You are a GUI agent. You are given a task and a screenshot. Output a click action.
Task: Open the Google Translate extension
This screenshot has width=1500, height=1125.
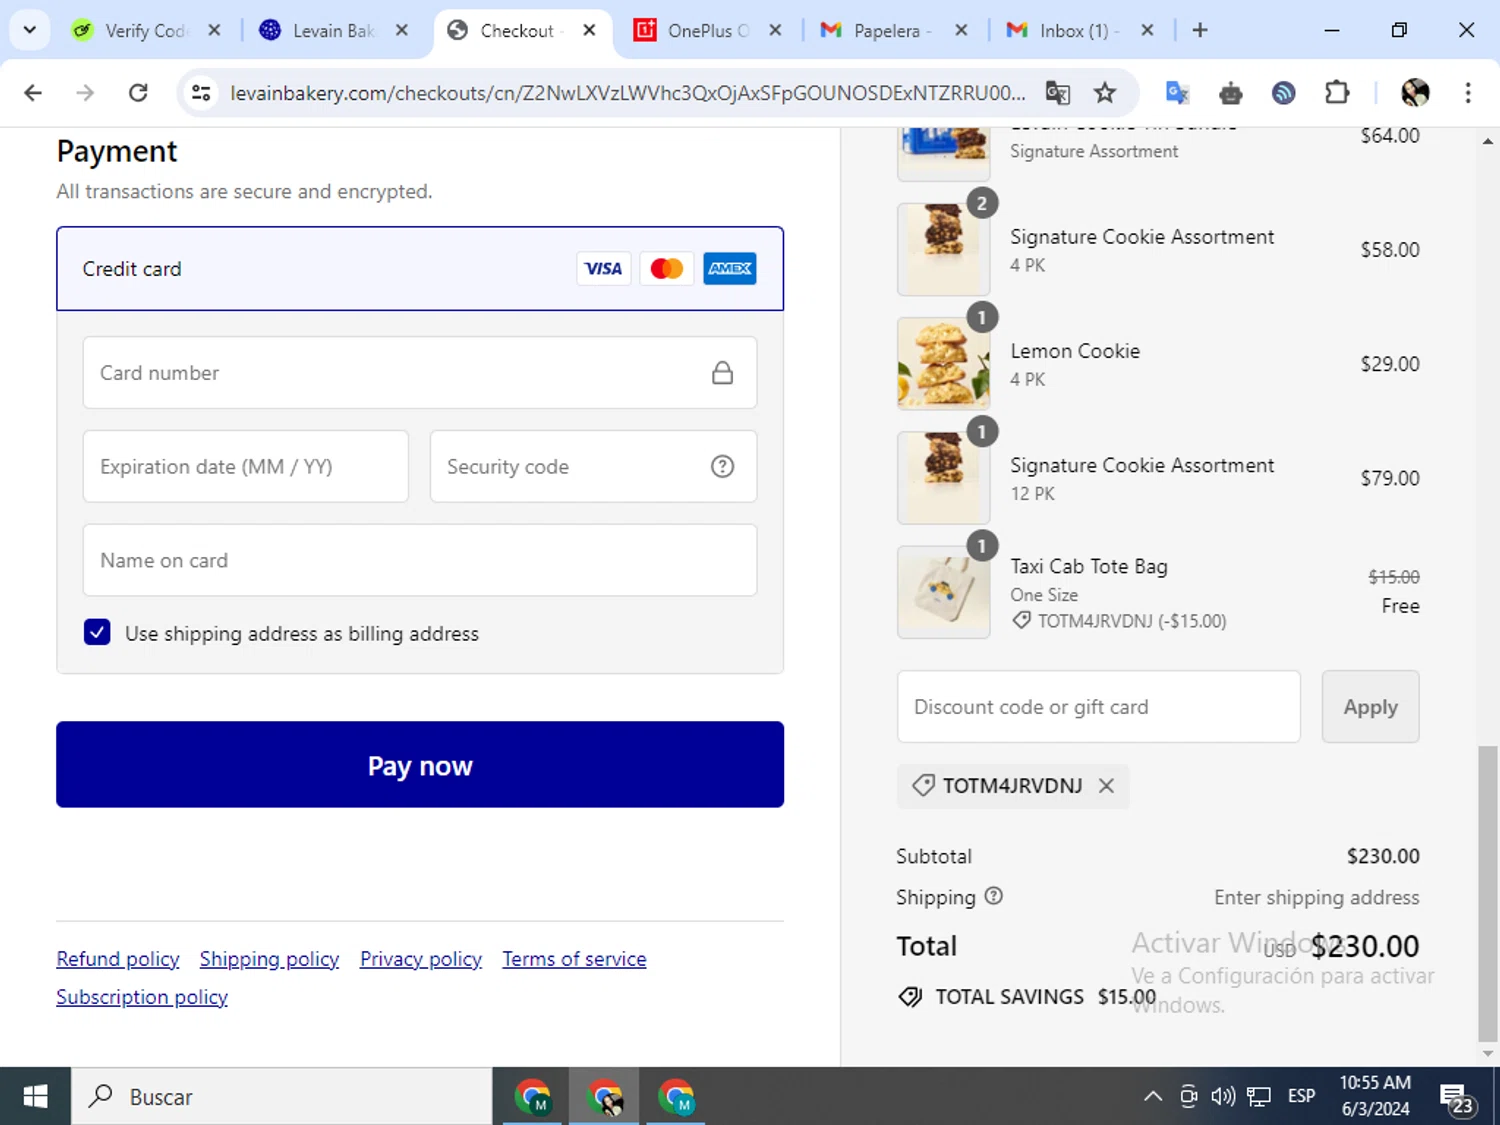pyautogui.click(x=1178, y=93)
